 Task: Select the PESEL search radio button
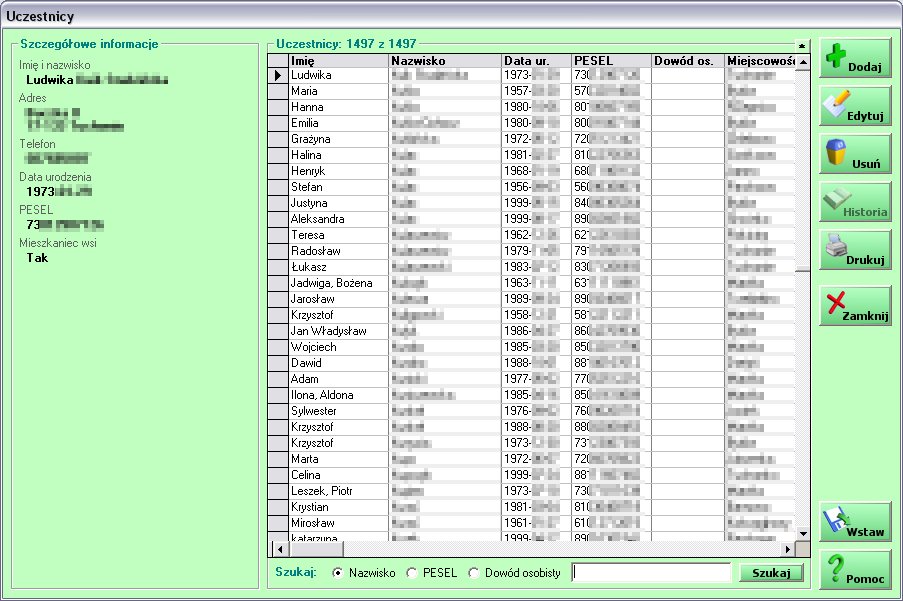coord(412,573)
